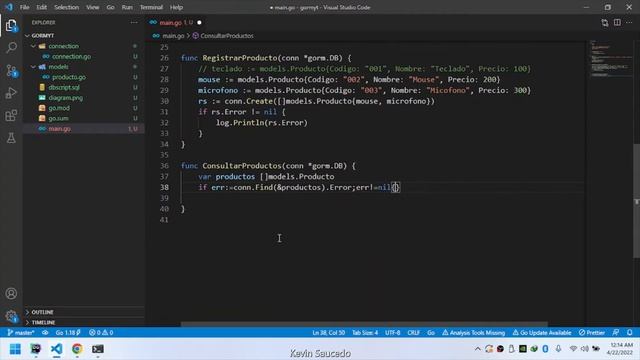This screenshot has width=640, height=360.
Task: Open the Help menu
Action: [176, 7]
